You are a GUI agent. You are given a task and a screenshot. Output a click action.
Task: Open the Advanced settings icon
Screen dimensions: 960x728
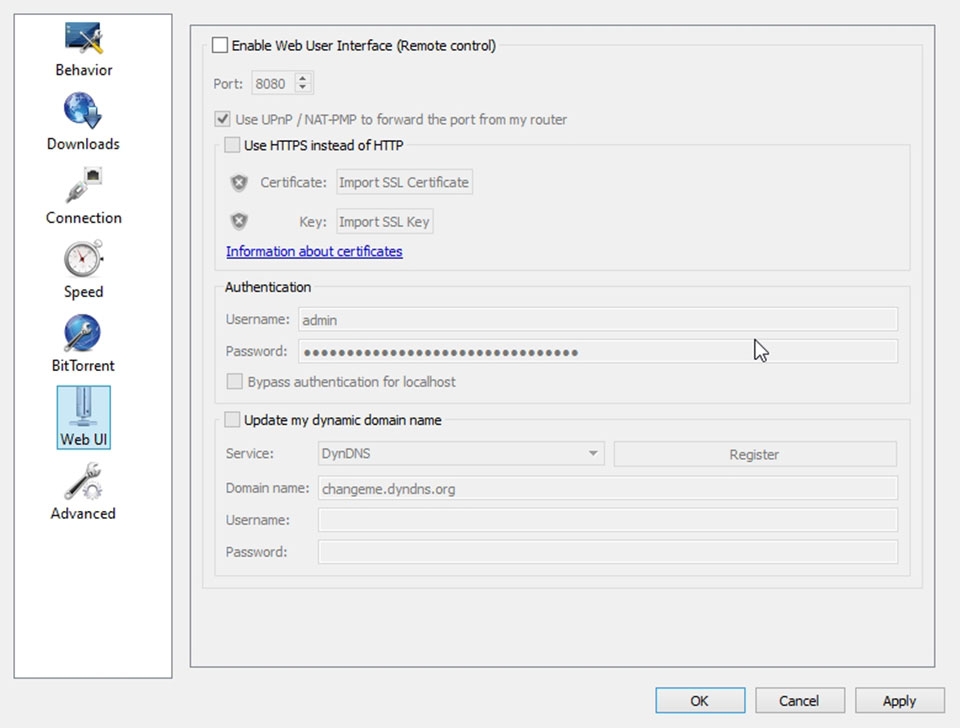click(x=83, y=492)
